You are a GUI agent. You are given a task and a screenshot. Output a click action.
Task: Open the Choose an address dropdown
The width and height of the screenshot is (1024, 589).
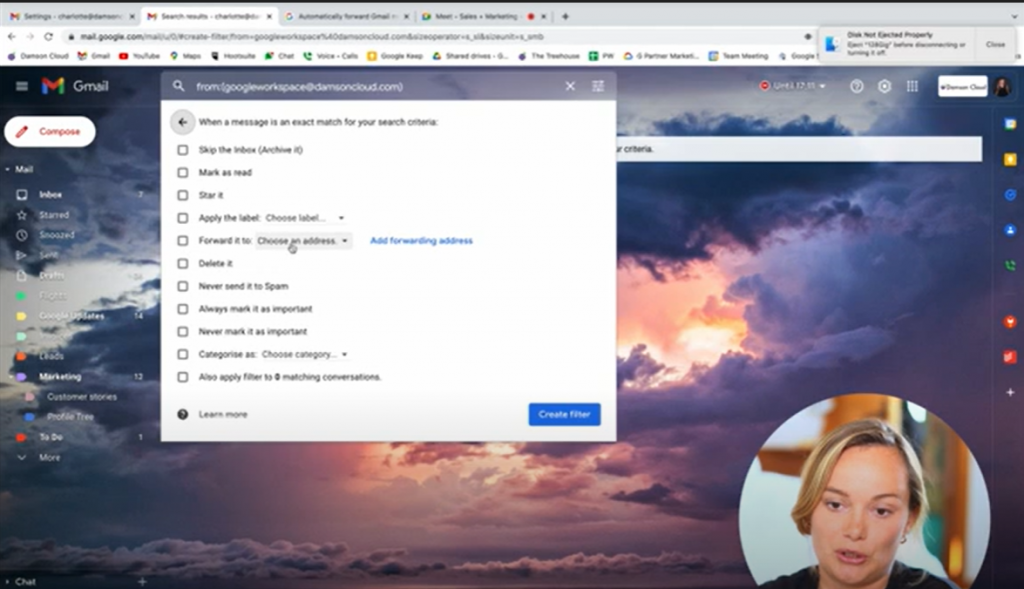pyautogui.click(x=303, y=240)
